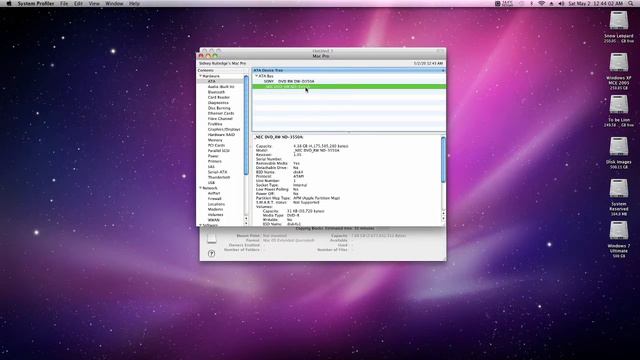The width and height of the screenshot is (640, 360).
Task: Click the Wi-Fi status icon
Action: pos(541,3)
